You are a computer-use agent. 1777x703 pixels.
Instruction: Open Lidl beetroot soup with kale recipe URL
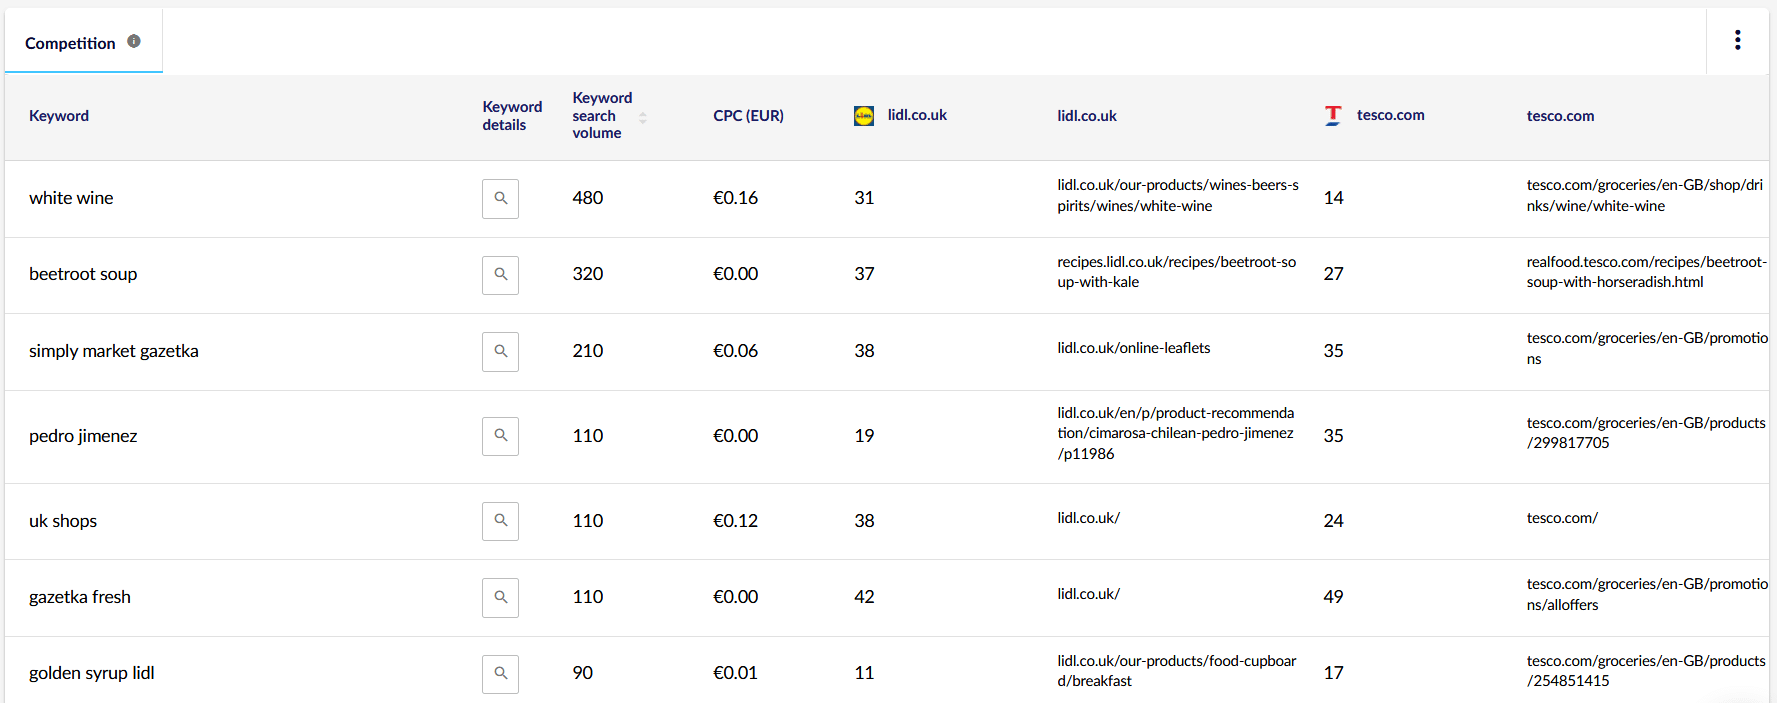tap(1177, 272)
